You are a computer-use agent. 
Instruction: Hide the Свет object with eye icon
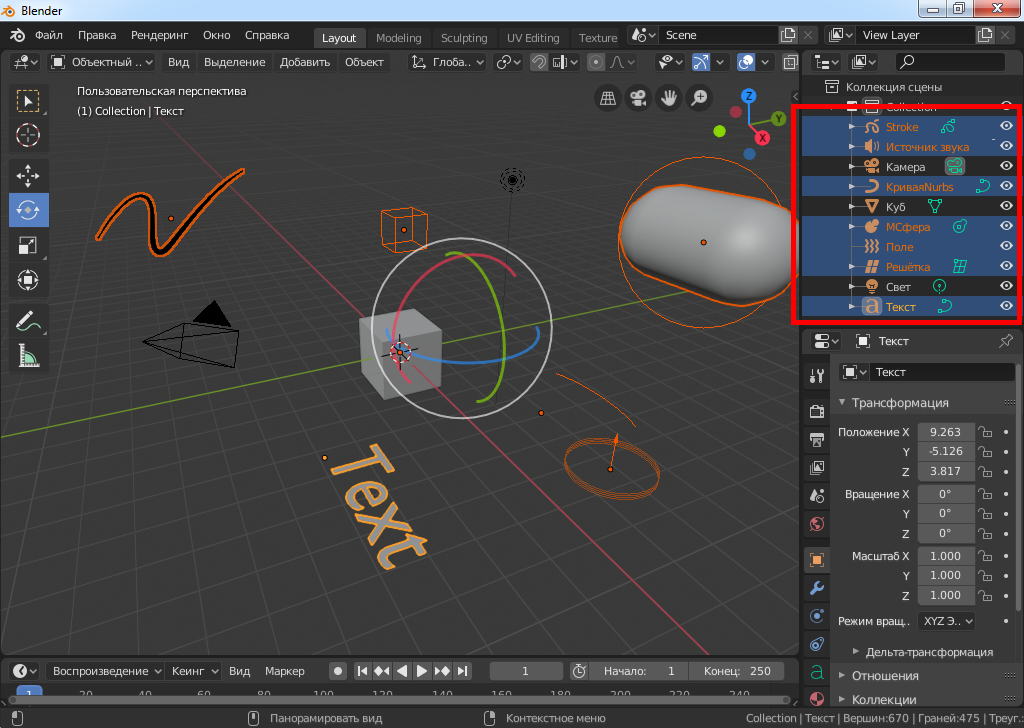point(1007,286)
